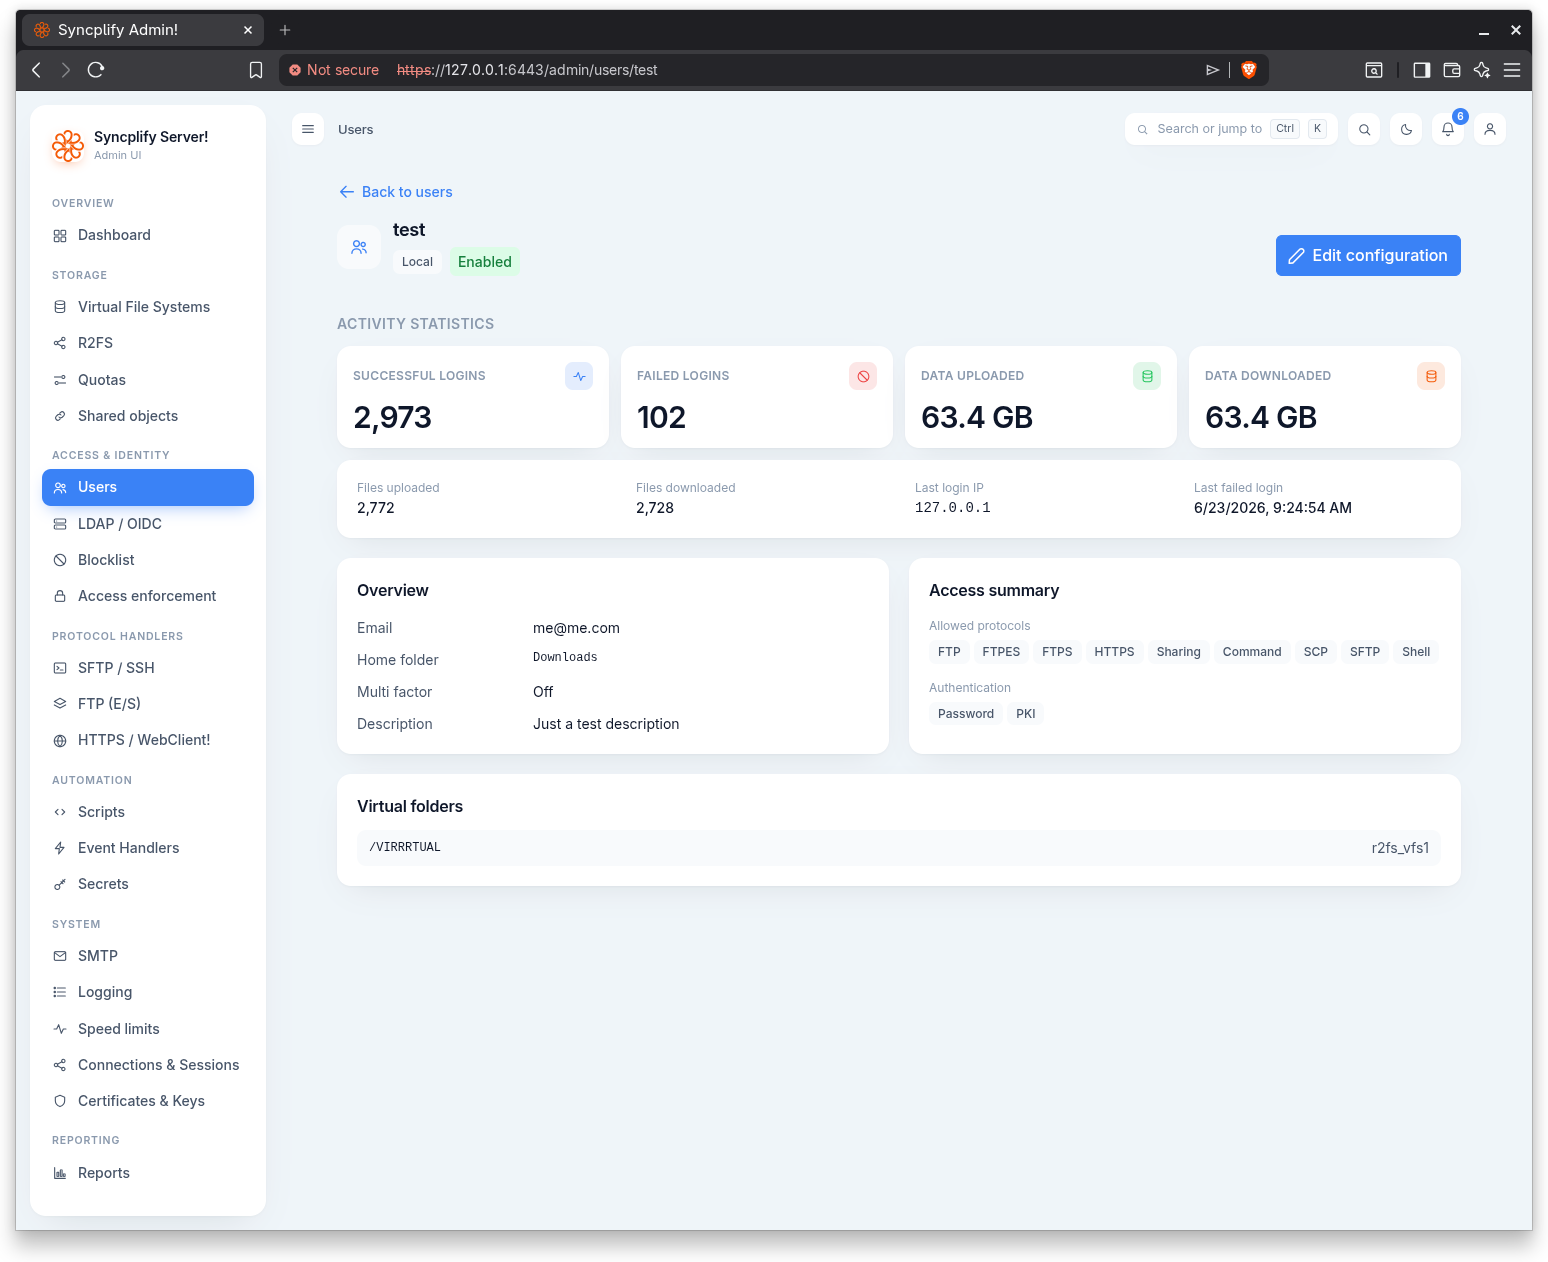Open Dashboard in the sidebar

coord(148,235)
